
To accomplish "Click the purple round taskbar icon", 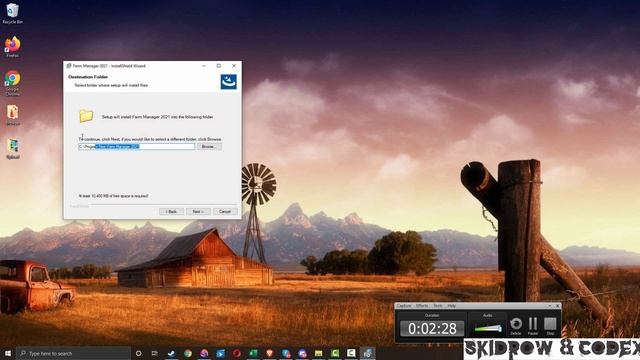I will pyautogui.click(x=302, y=353).
